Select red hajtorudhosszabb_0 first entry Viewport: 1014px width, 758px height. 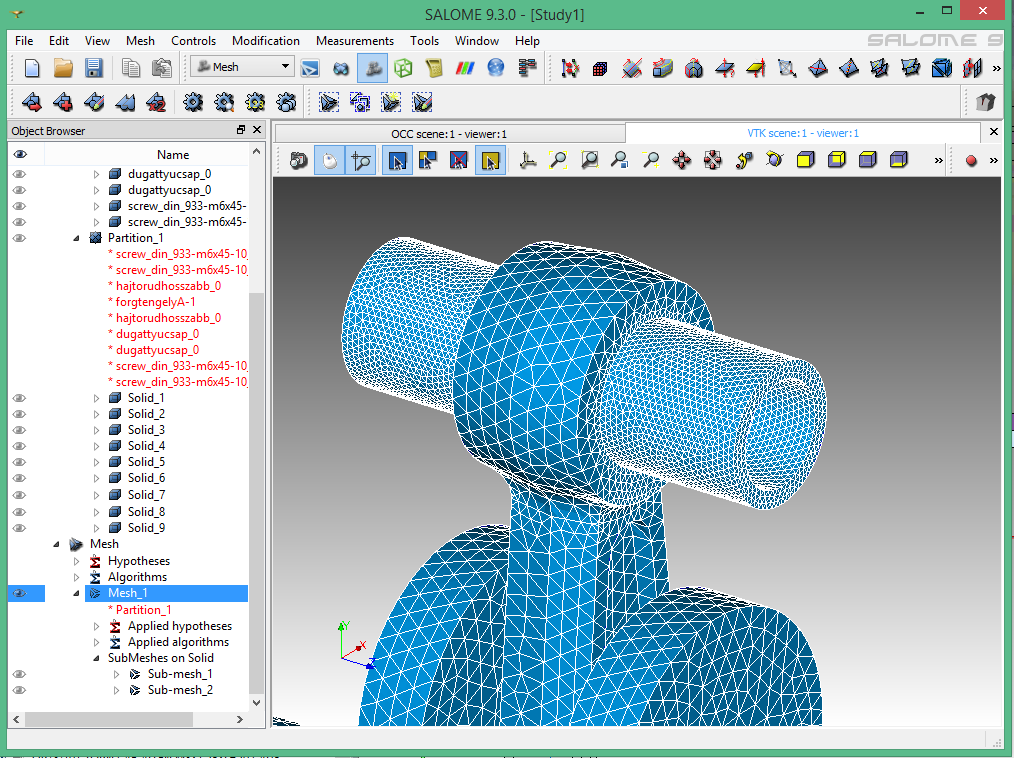click(x=168, y=286)
